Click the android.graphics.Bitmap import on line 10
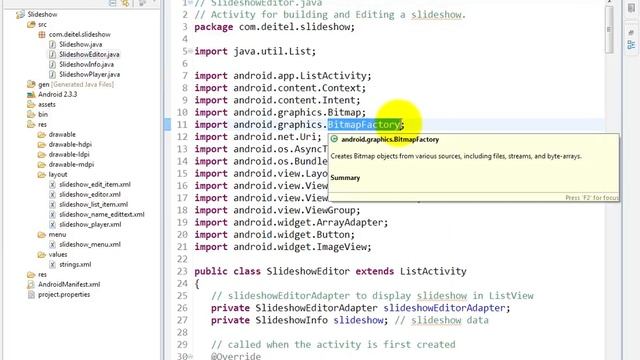 coord(280,113)
